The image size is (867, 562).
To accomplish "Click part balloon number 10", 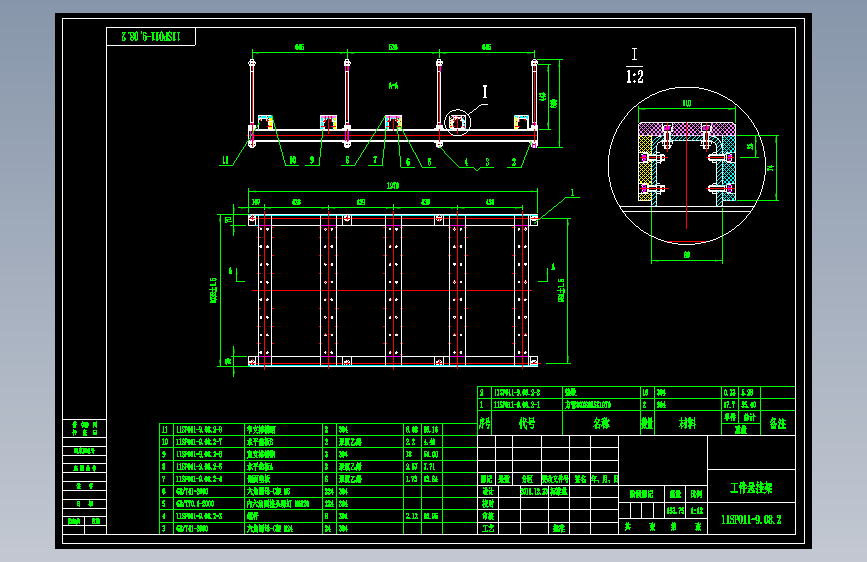I will click(x=293, y=160).
